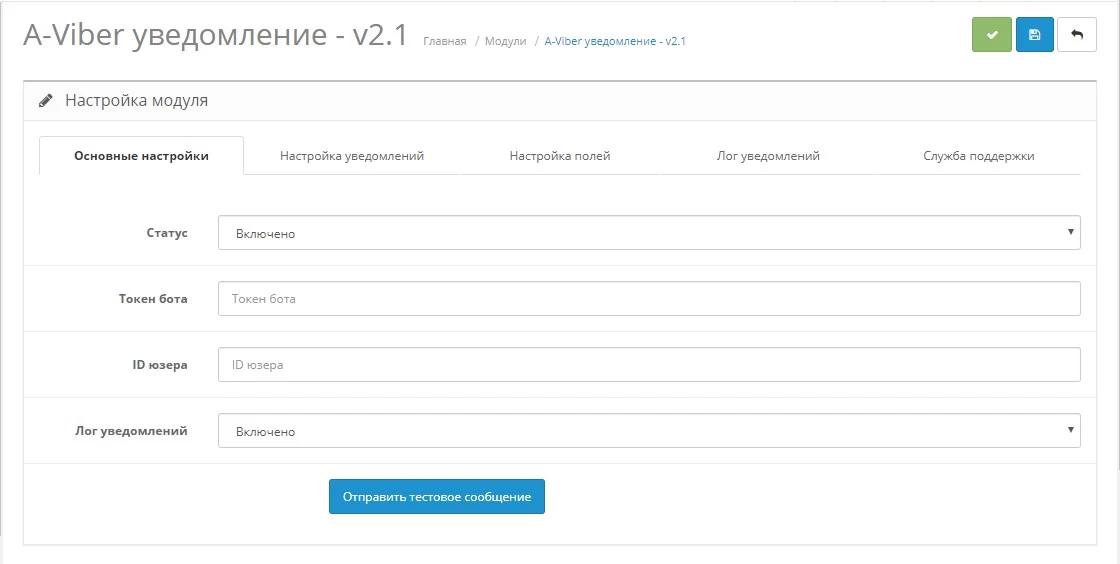This screenshot has height=564, width=1120.
Task: Switch to Основные настройки tab
Action: point(141,156)
